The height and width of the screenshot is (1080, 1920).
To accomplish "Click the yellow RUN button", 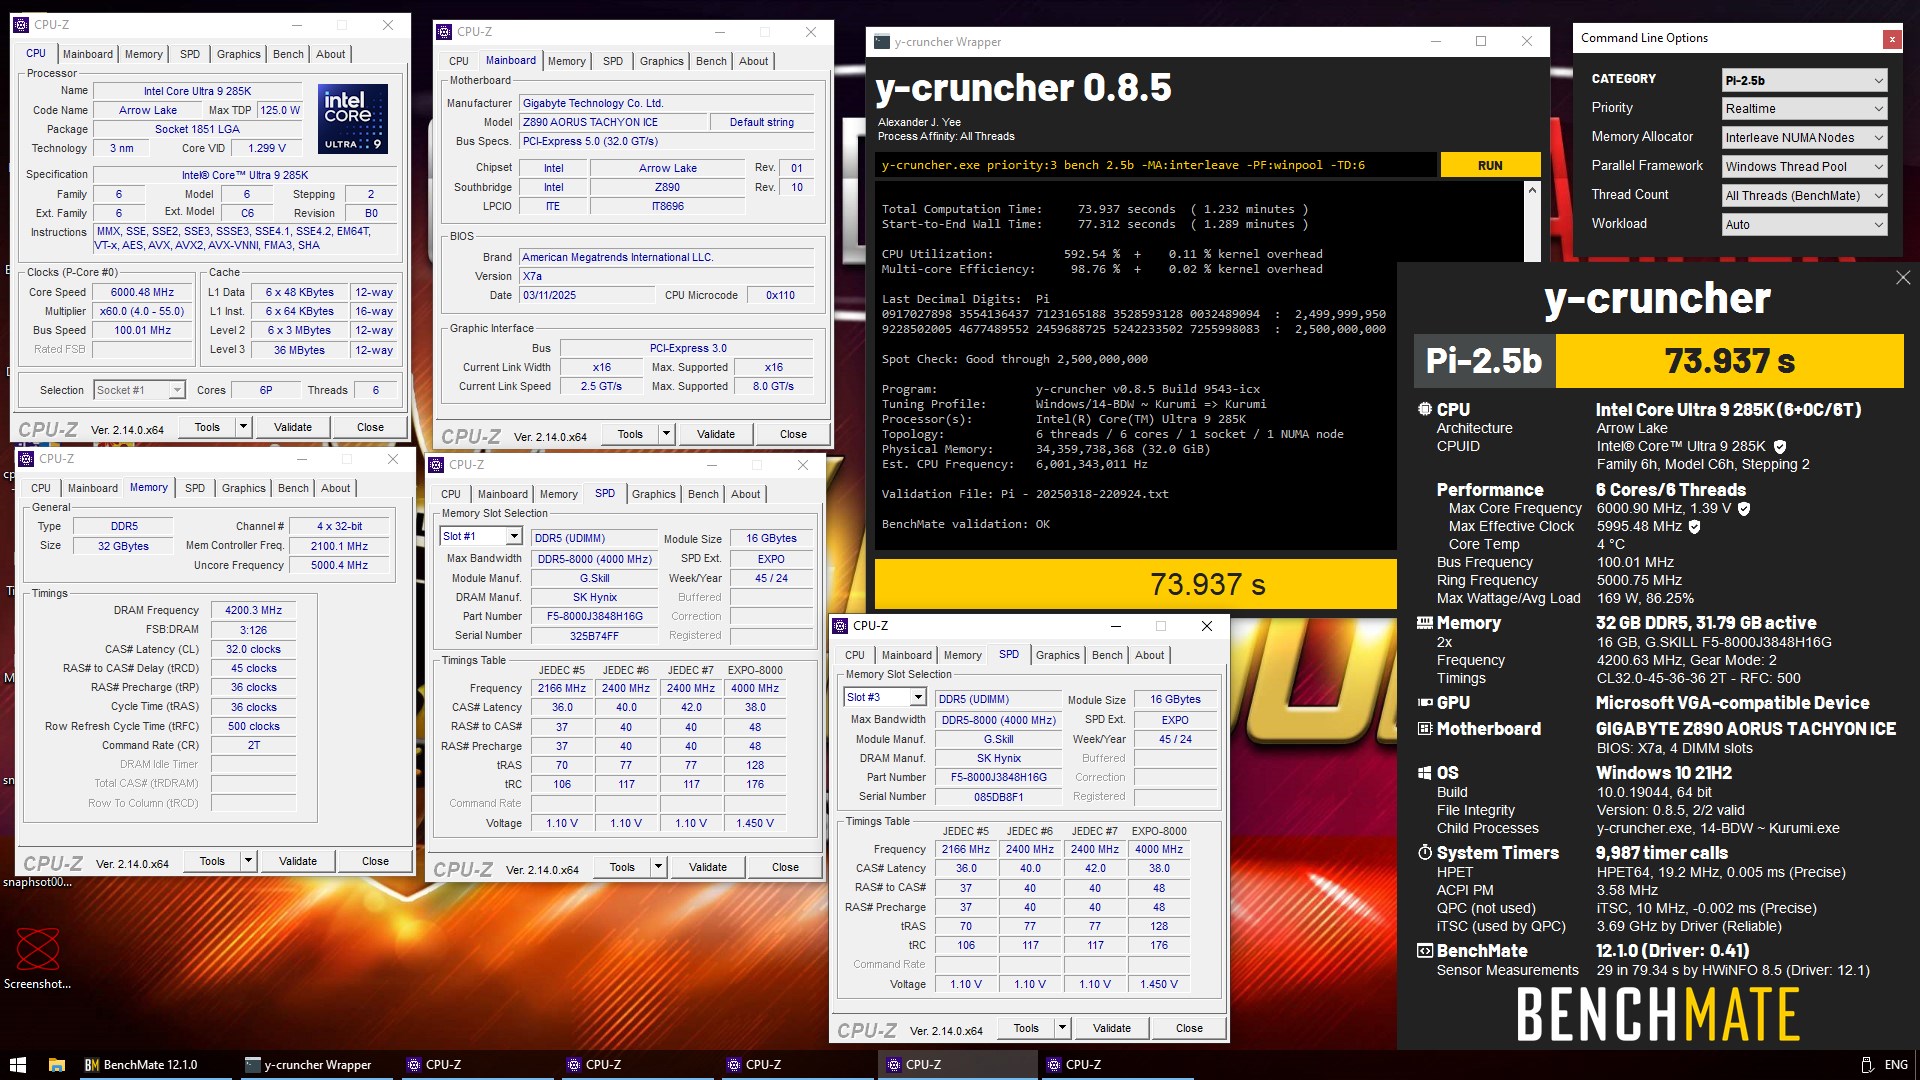I will pos(1490,165).
